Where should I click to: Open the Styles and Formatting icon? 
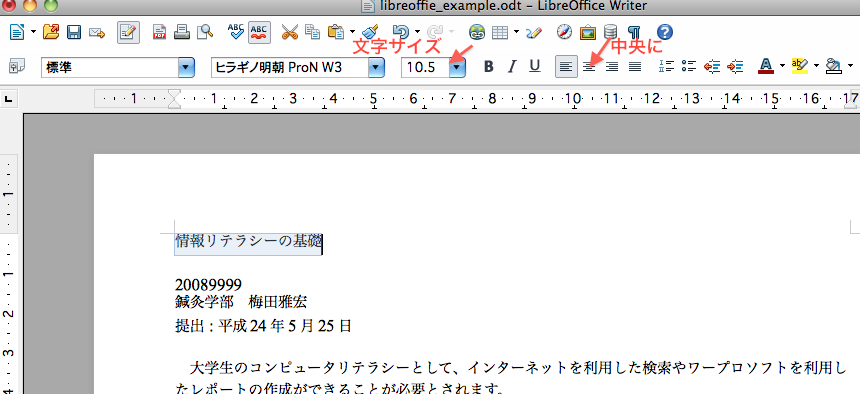pyautogui.click(x=17, y=67)
